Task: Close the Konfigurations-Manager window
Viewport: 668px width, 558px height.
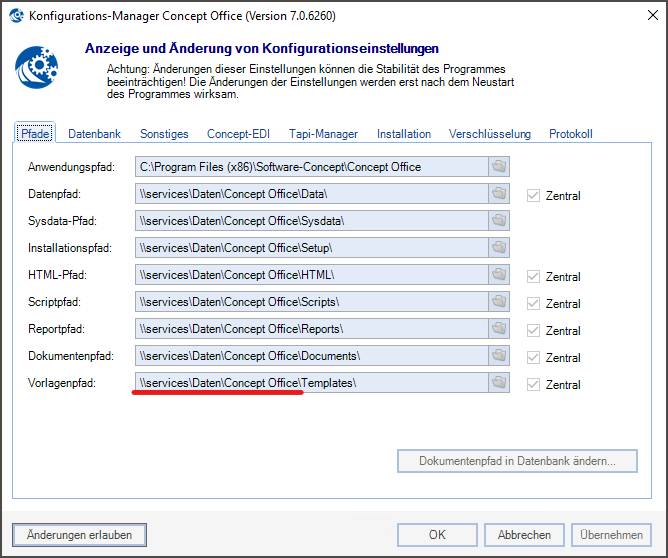Action: (x=652, y=15)
